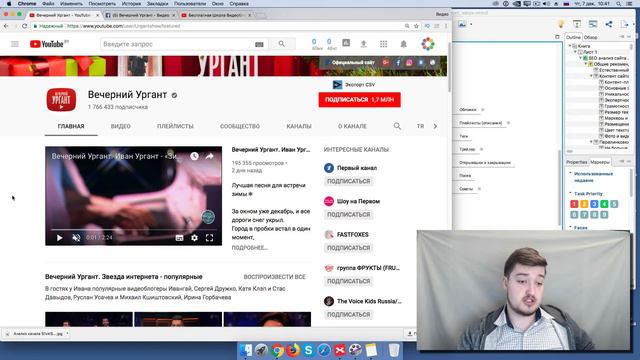The height and width of the screenshot is (360, 640).
Task: Open the Официальный сайт banner link
Action: coord(353,62)
